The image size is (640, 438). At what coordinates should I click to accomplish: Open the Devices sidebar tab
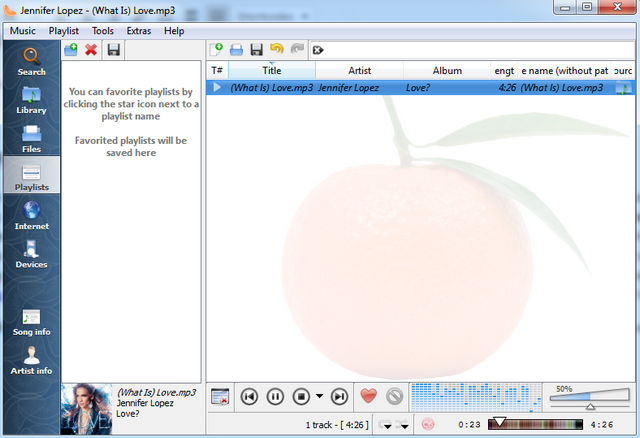click(31, 254)
